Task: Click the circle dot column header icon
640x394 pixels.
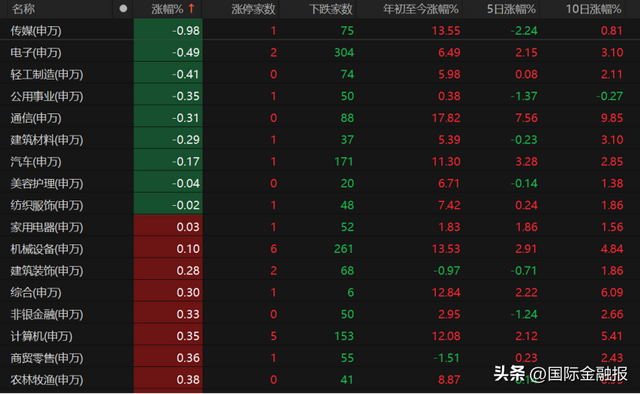Action: (x=123, y=9)
